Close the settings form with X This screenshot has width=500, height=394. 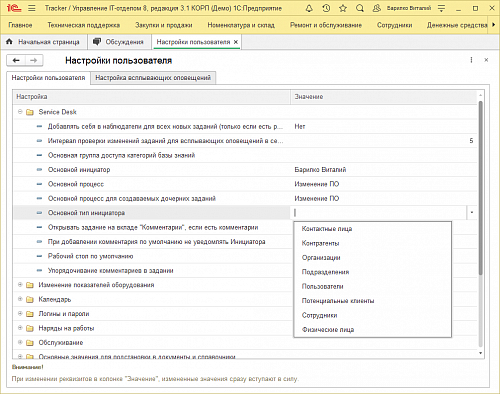coord(486,60)
